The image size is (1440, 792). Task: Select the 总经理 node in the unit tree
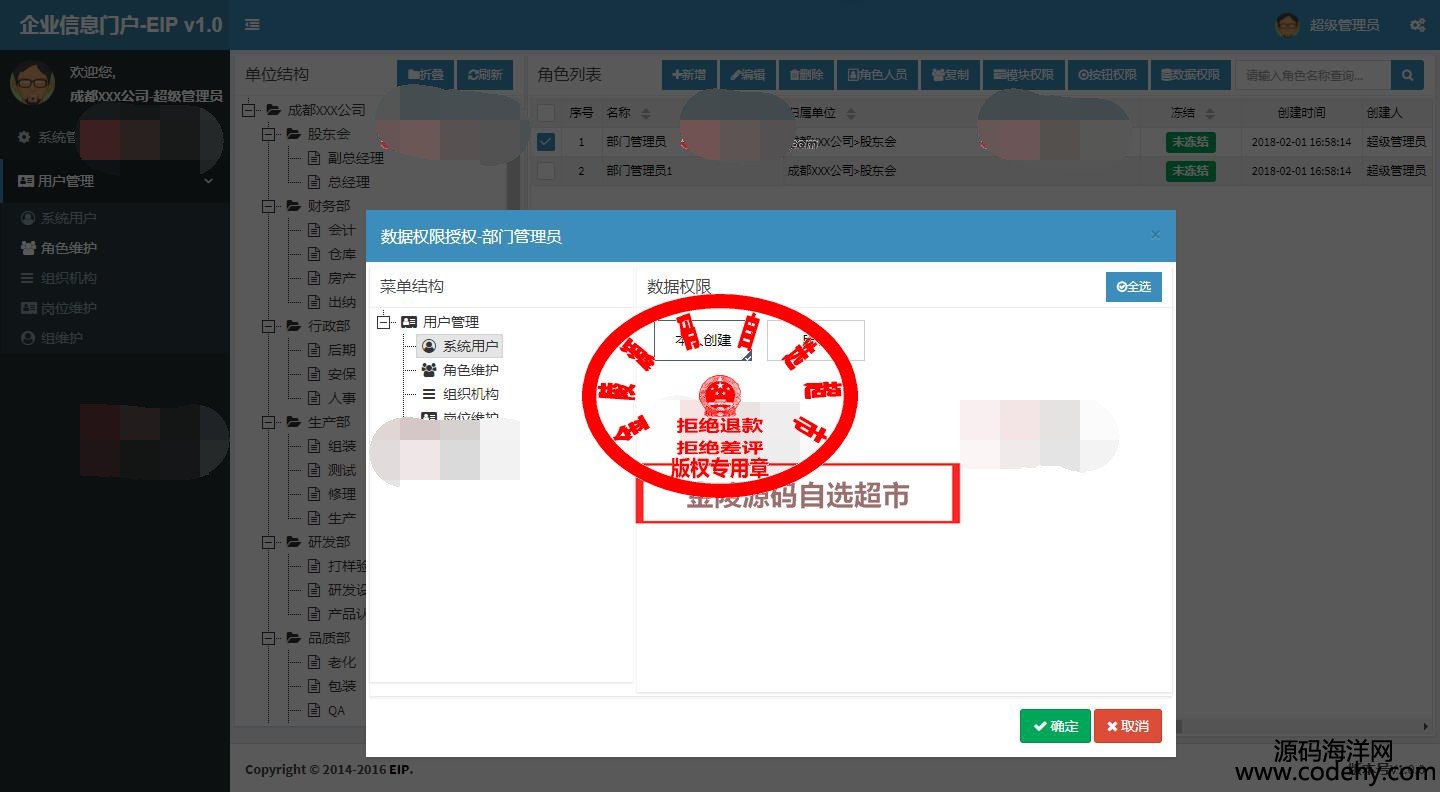pyautogui.click(x=349, y=182)
